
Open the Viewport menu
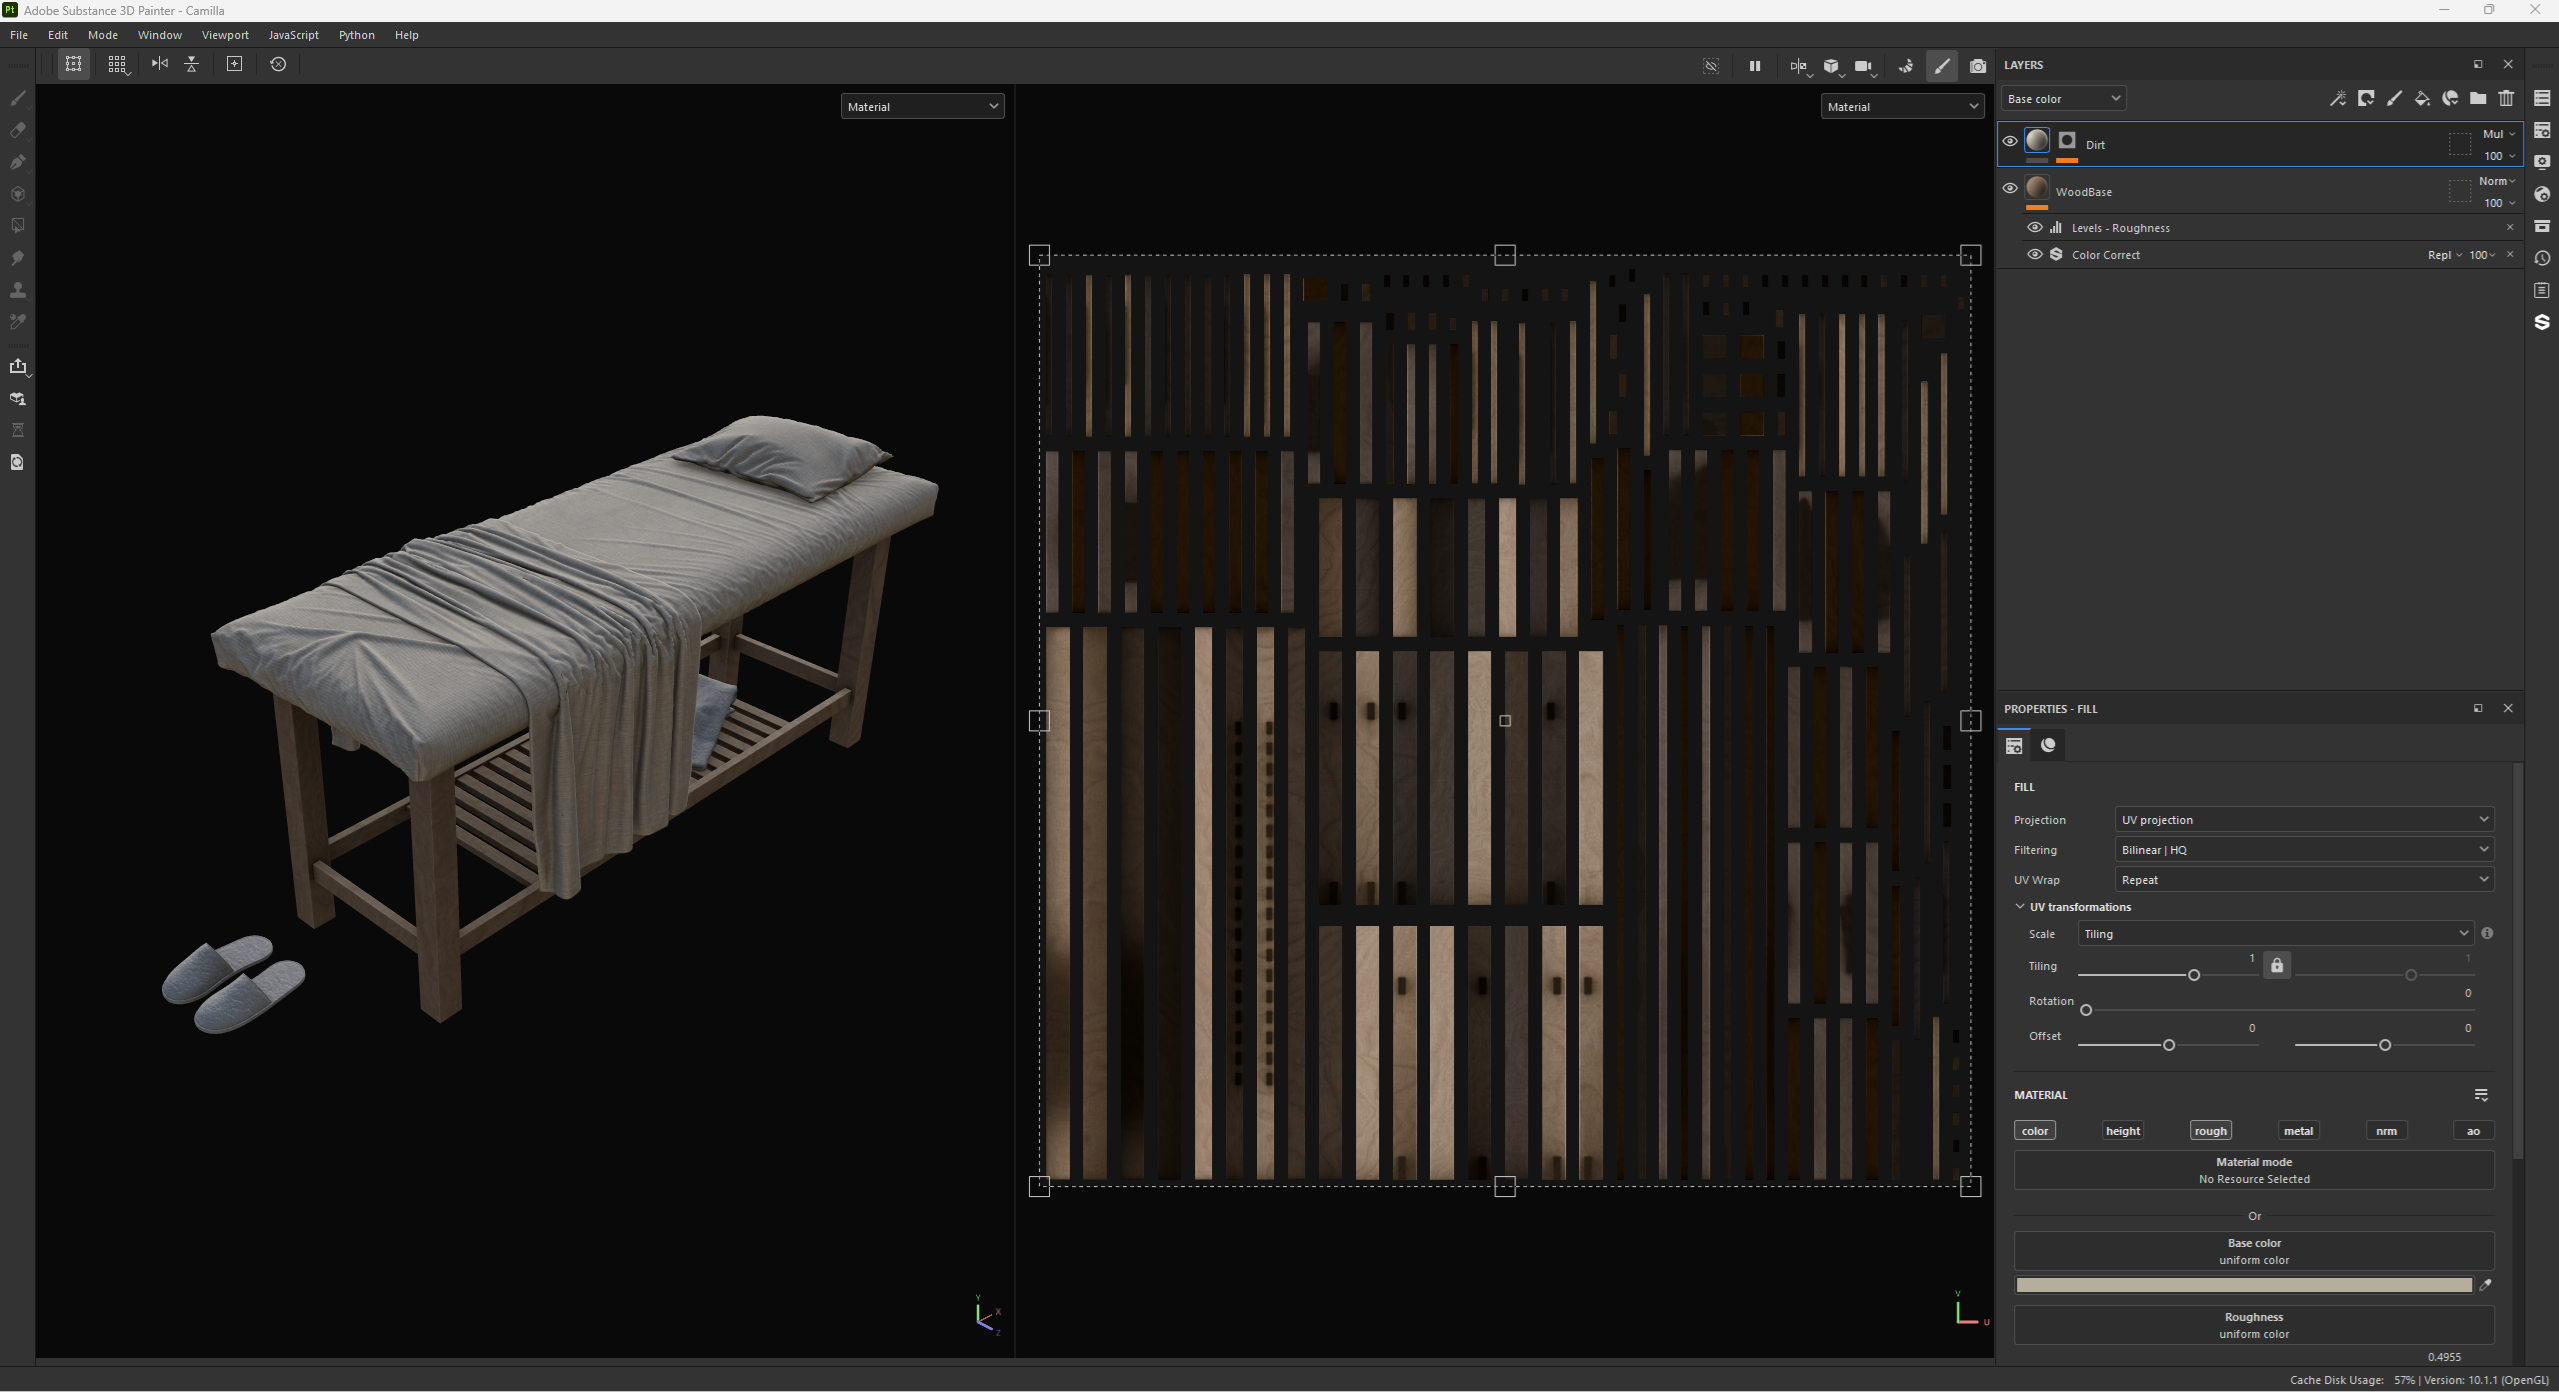224,35
